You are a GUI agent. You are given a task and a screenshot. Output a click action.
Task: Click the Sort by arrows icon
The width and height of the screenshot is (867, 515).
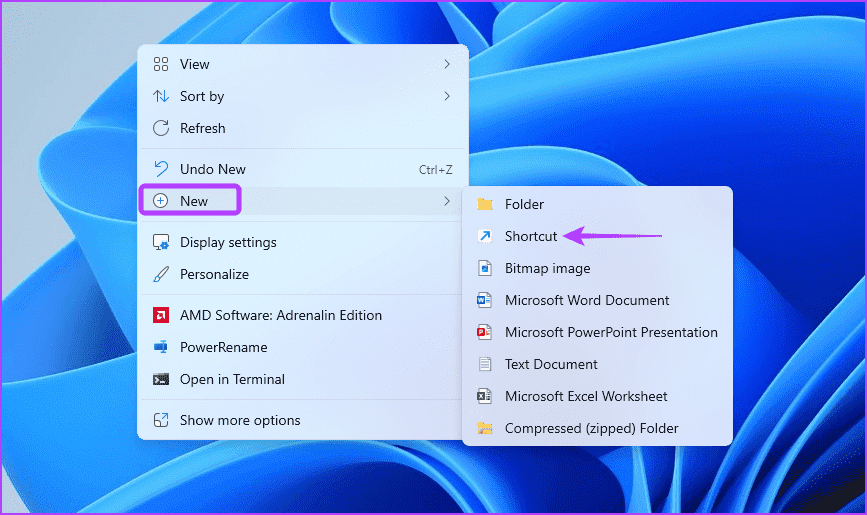click(x=160, y=96)
